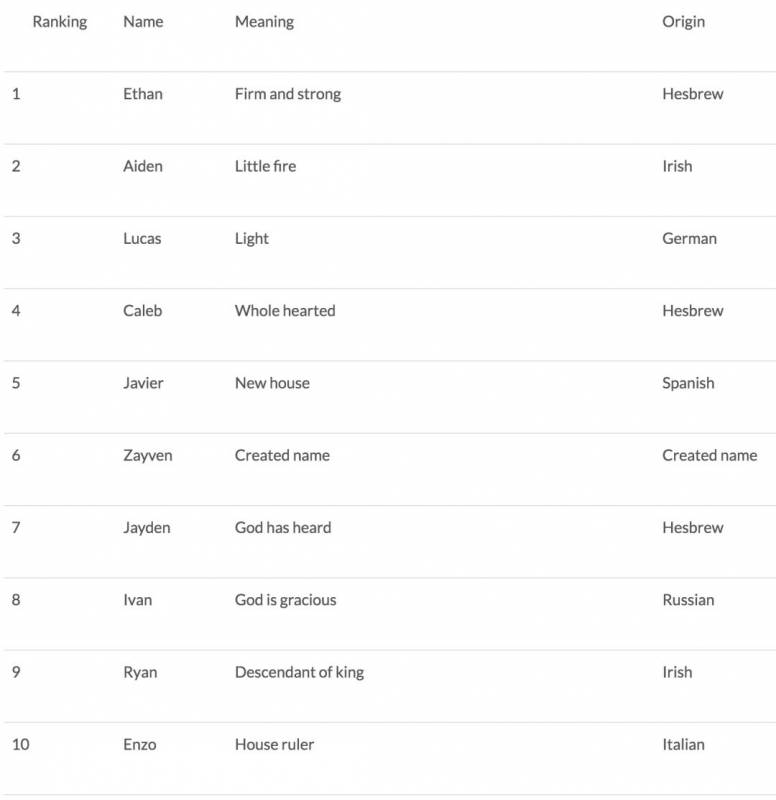Click the name Ivan
The width and height of the screenshot is (776, 800).
pyautogui.click(x=138, y=600)
